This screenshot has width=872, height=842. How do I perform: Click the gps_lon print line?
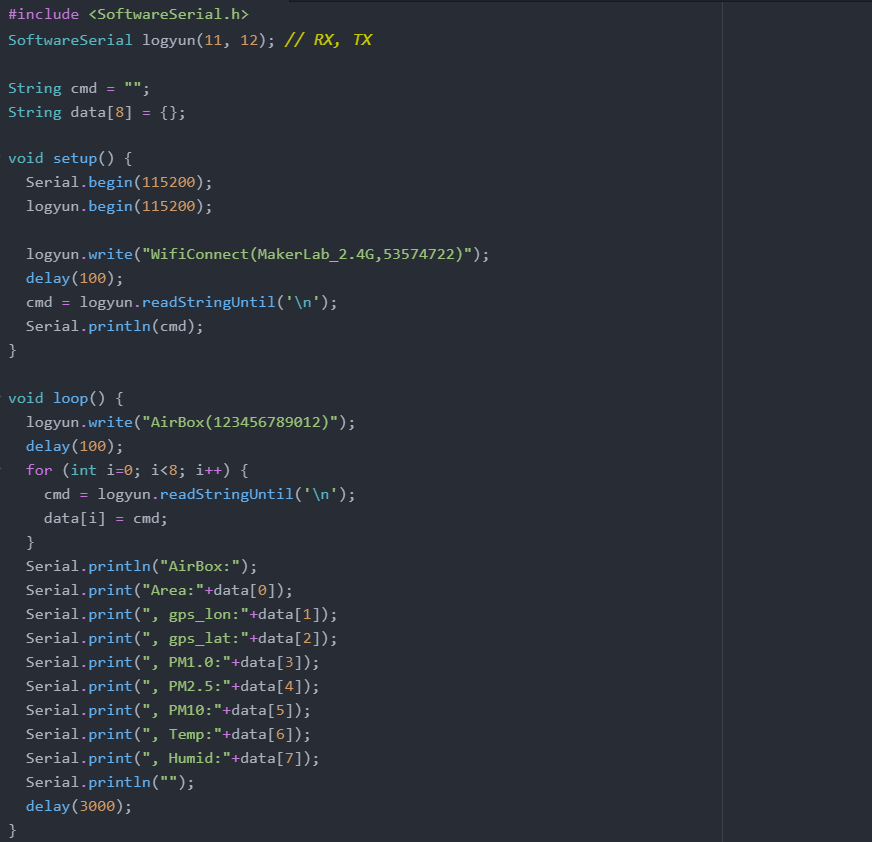pyautogui.click(x=181, y=615)
